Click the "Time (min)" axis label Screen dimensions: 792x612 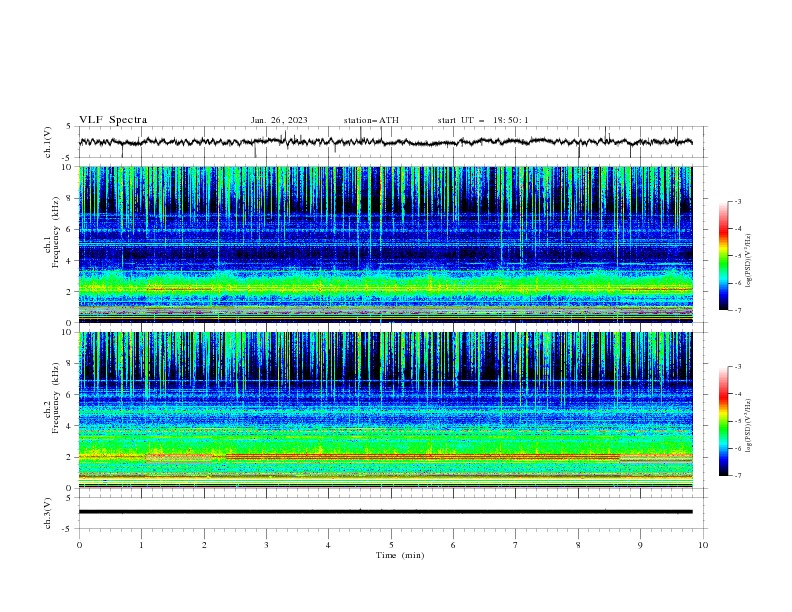(x=400, y=555)
